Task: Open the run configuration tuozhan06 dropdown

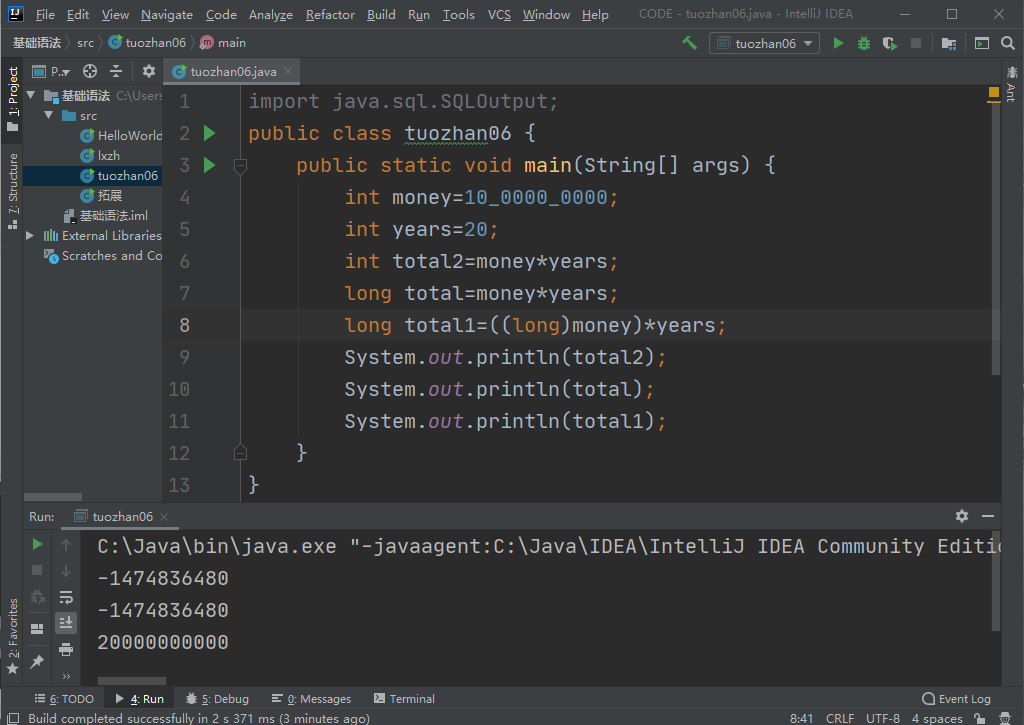Action: (764, 43)
